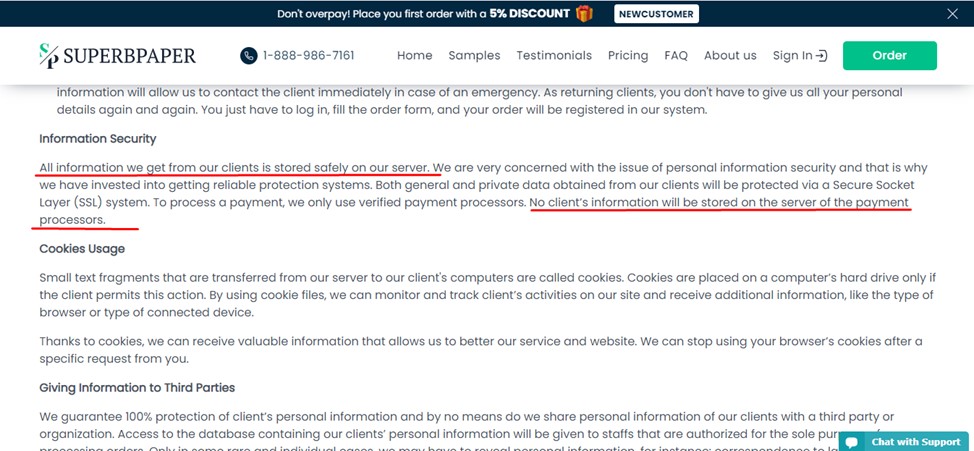Click the Cookies Usage heading

coord(82,248)
